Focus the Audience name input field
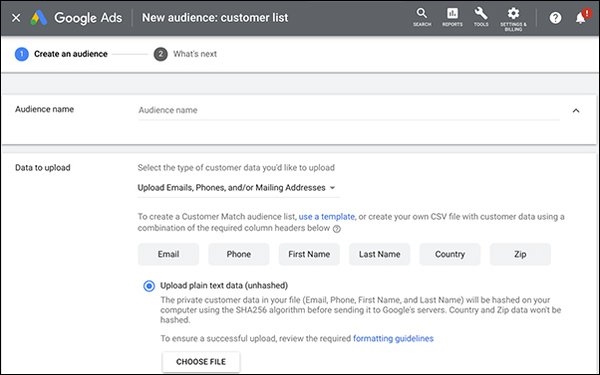The height and width of the screenshot is (375, 600). [349, 110]
